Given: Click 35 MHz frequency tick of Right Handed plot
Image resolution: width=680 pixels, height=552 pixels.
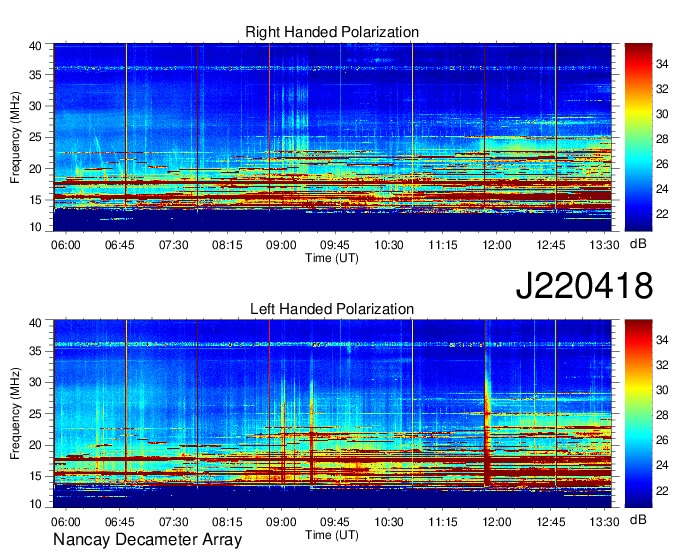Looking at the screenshot, I should [35, 75].
